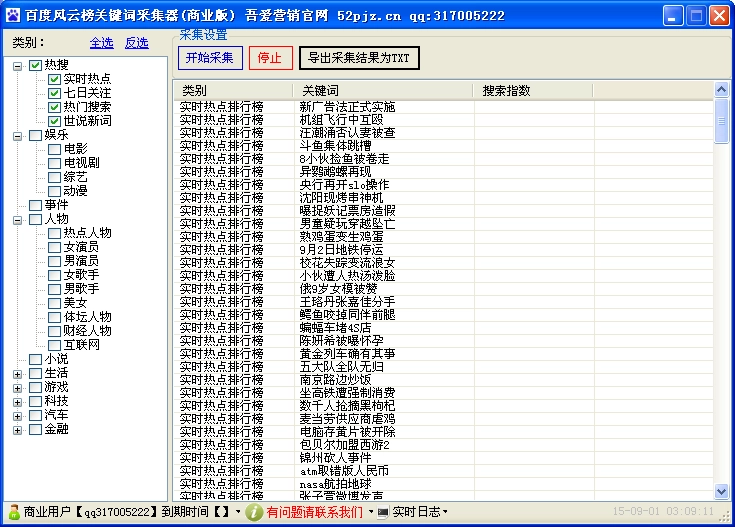Screen dimensions: 735x527
Task: Sort by 关键词 column header
Action: point(383,90)
